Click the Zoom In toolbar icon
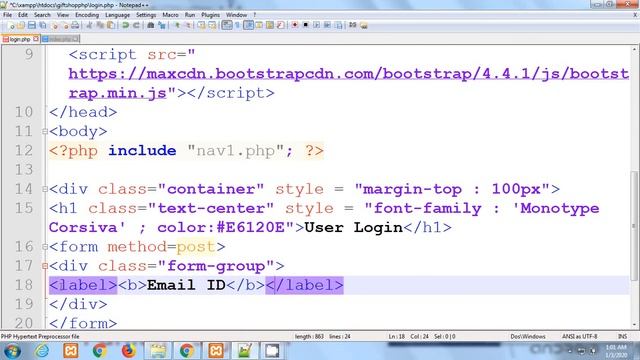 point(177,25)
